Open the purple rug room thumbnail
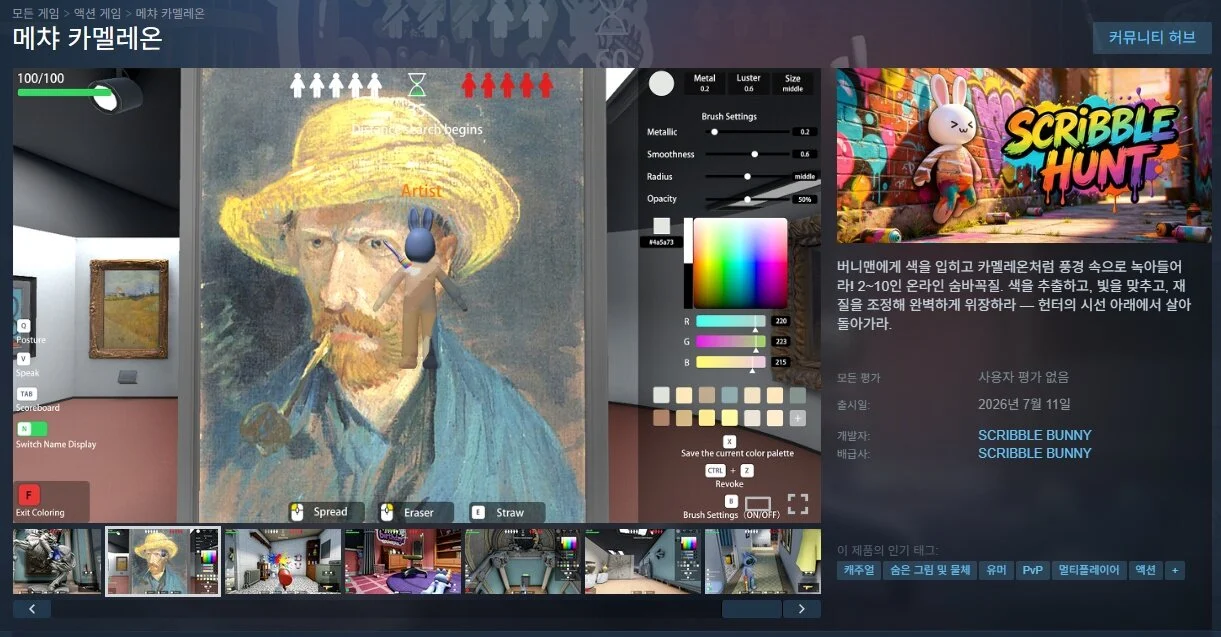The image size is (1221, 637). click(403, 561)
